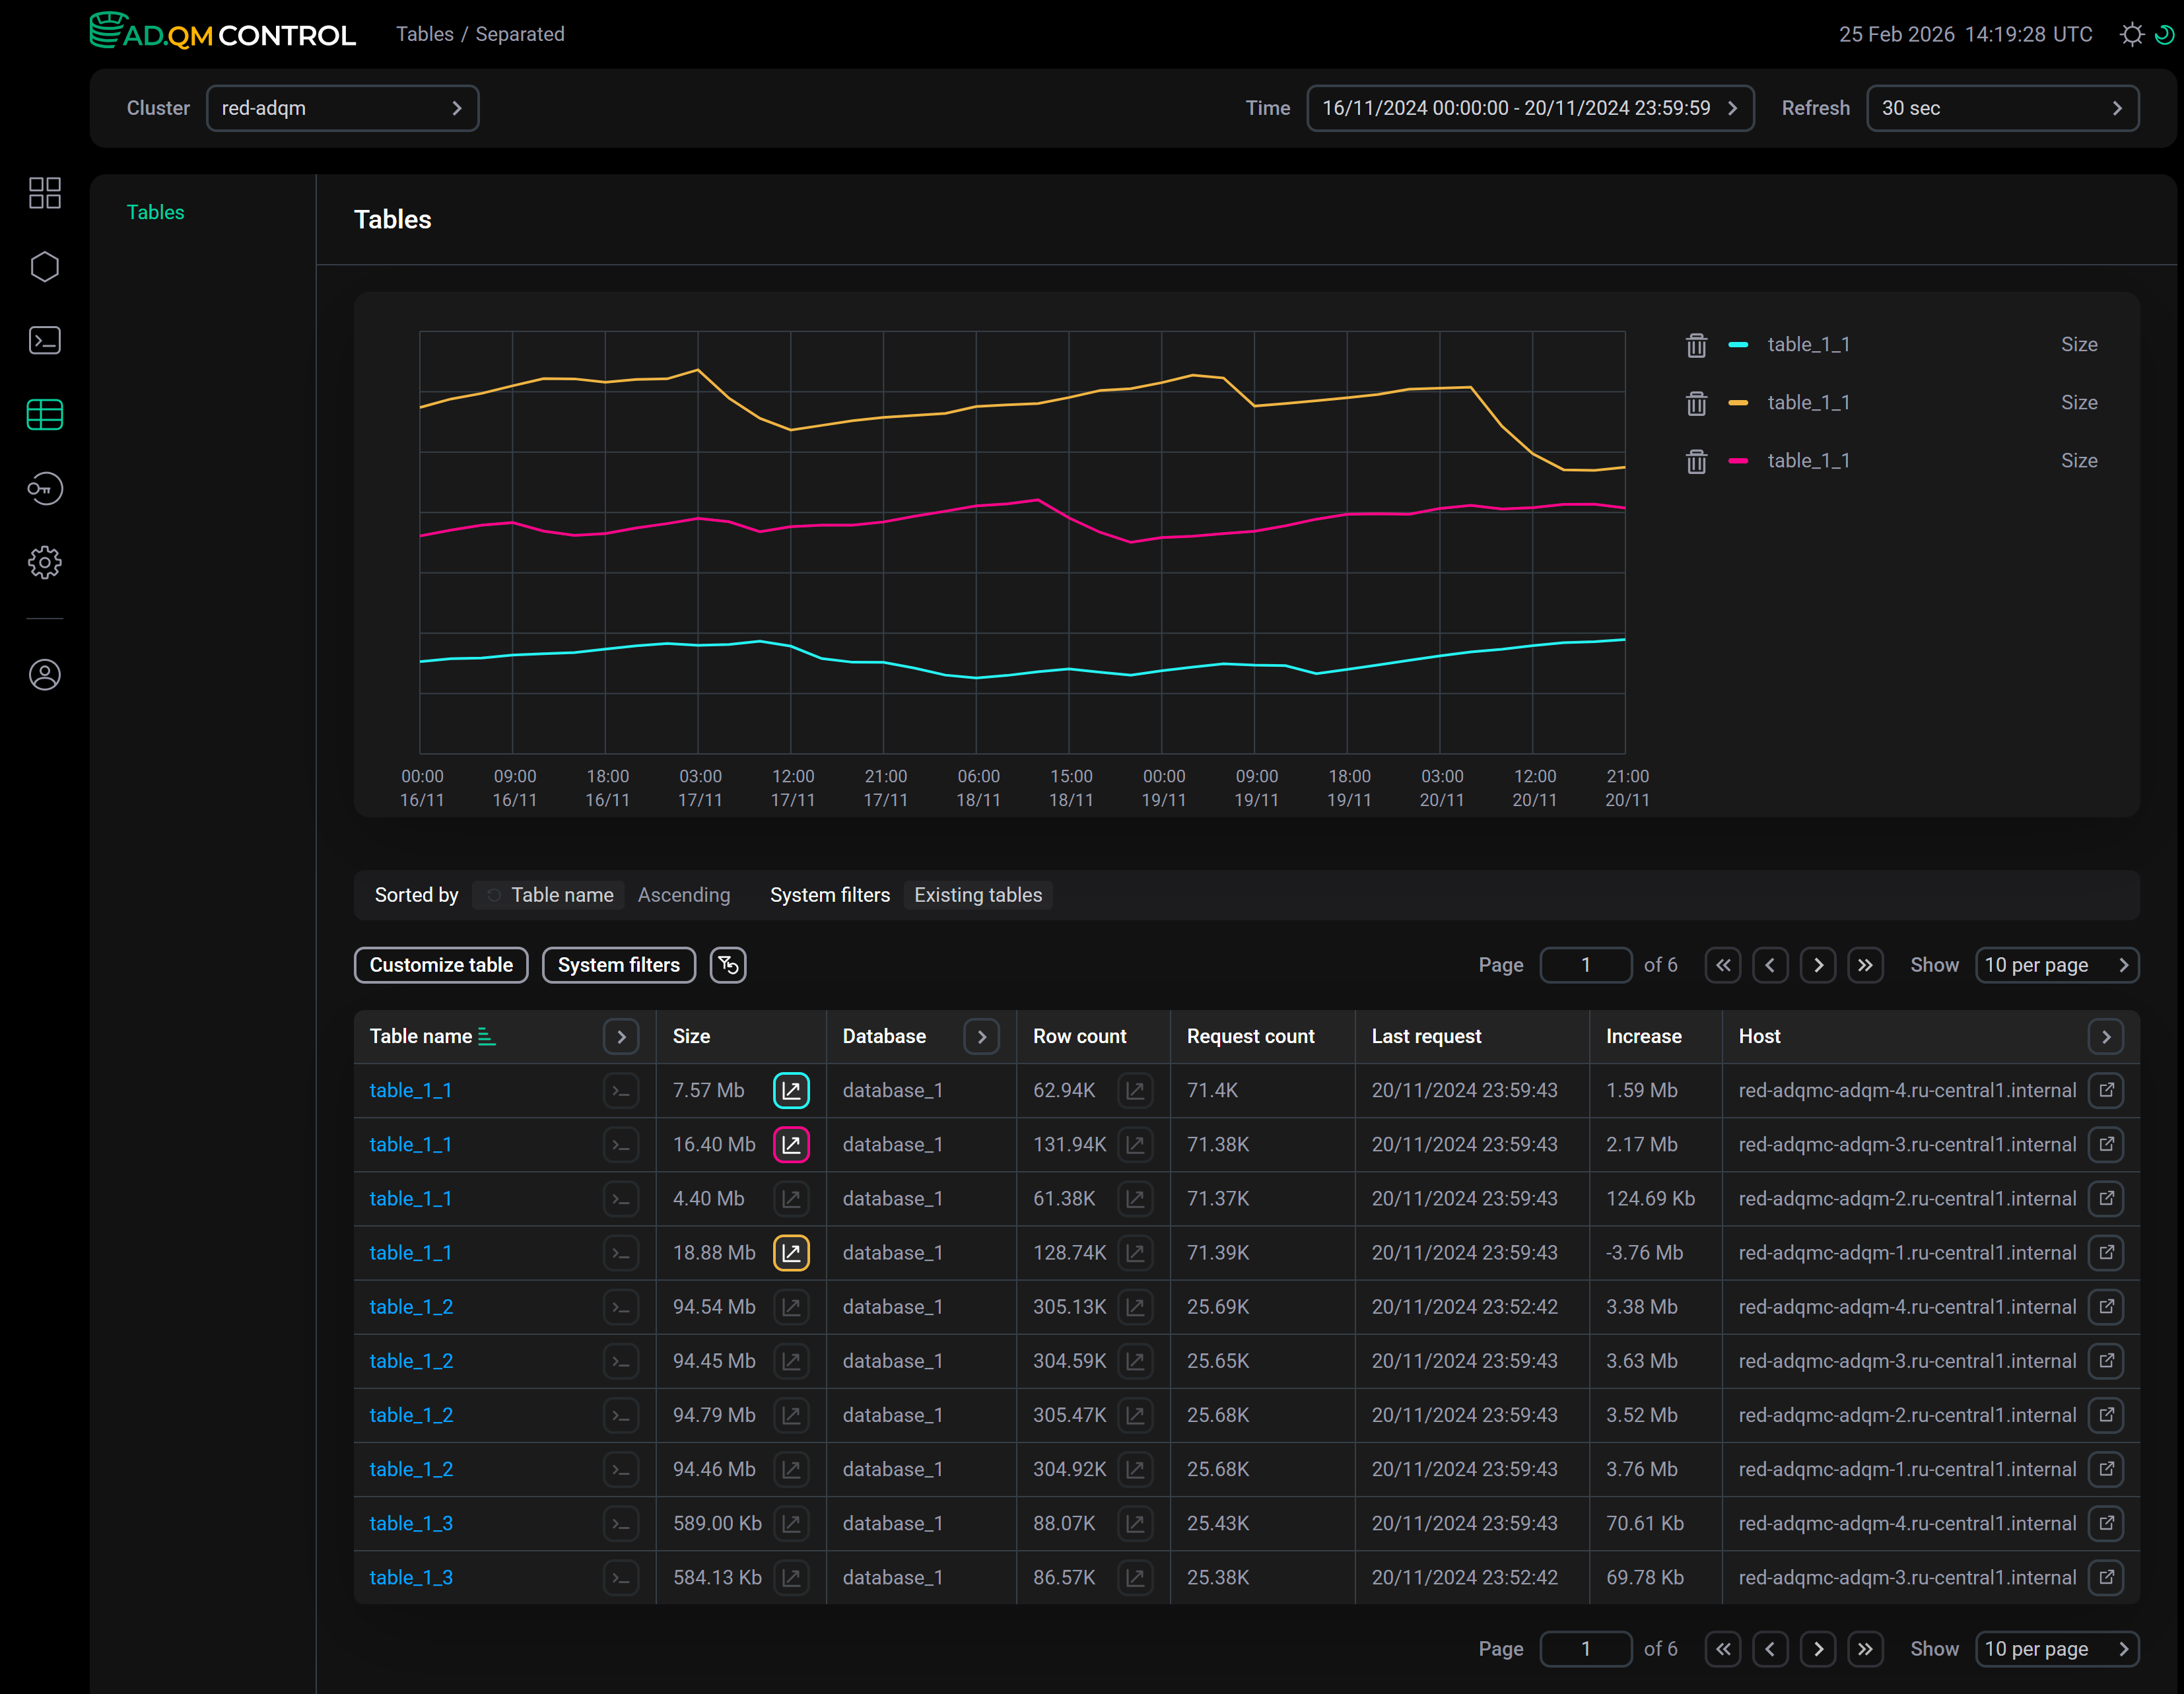Open the SQL console sidebar icon
Image resolution: width=2184 pixels, height=1694 pixels.
(45, 341)
